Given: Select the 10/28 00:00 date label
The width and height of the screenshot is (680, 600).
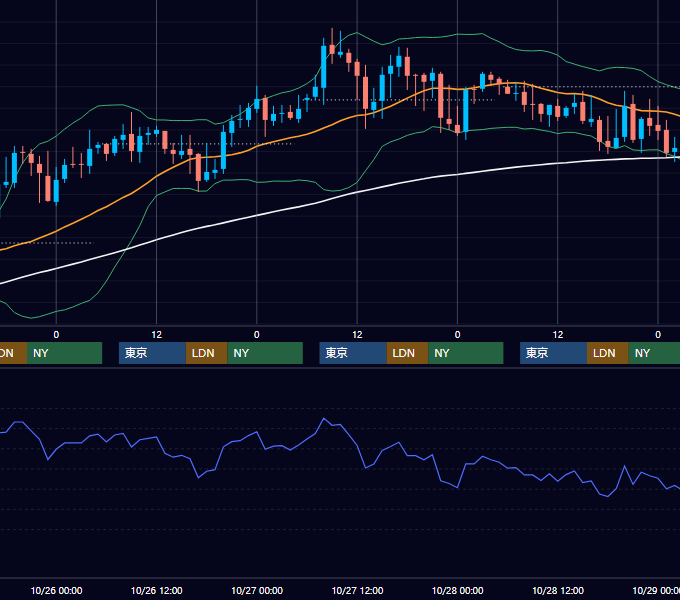Looking at the screenshot, I should [x=458, y=590].
